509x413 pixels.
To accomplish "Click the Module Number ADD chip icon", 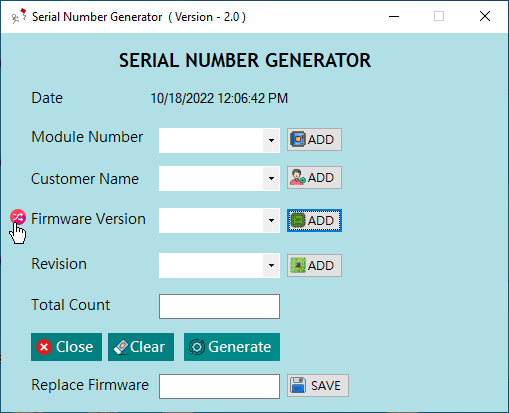I will pos(297,139).
